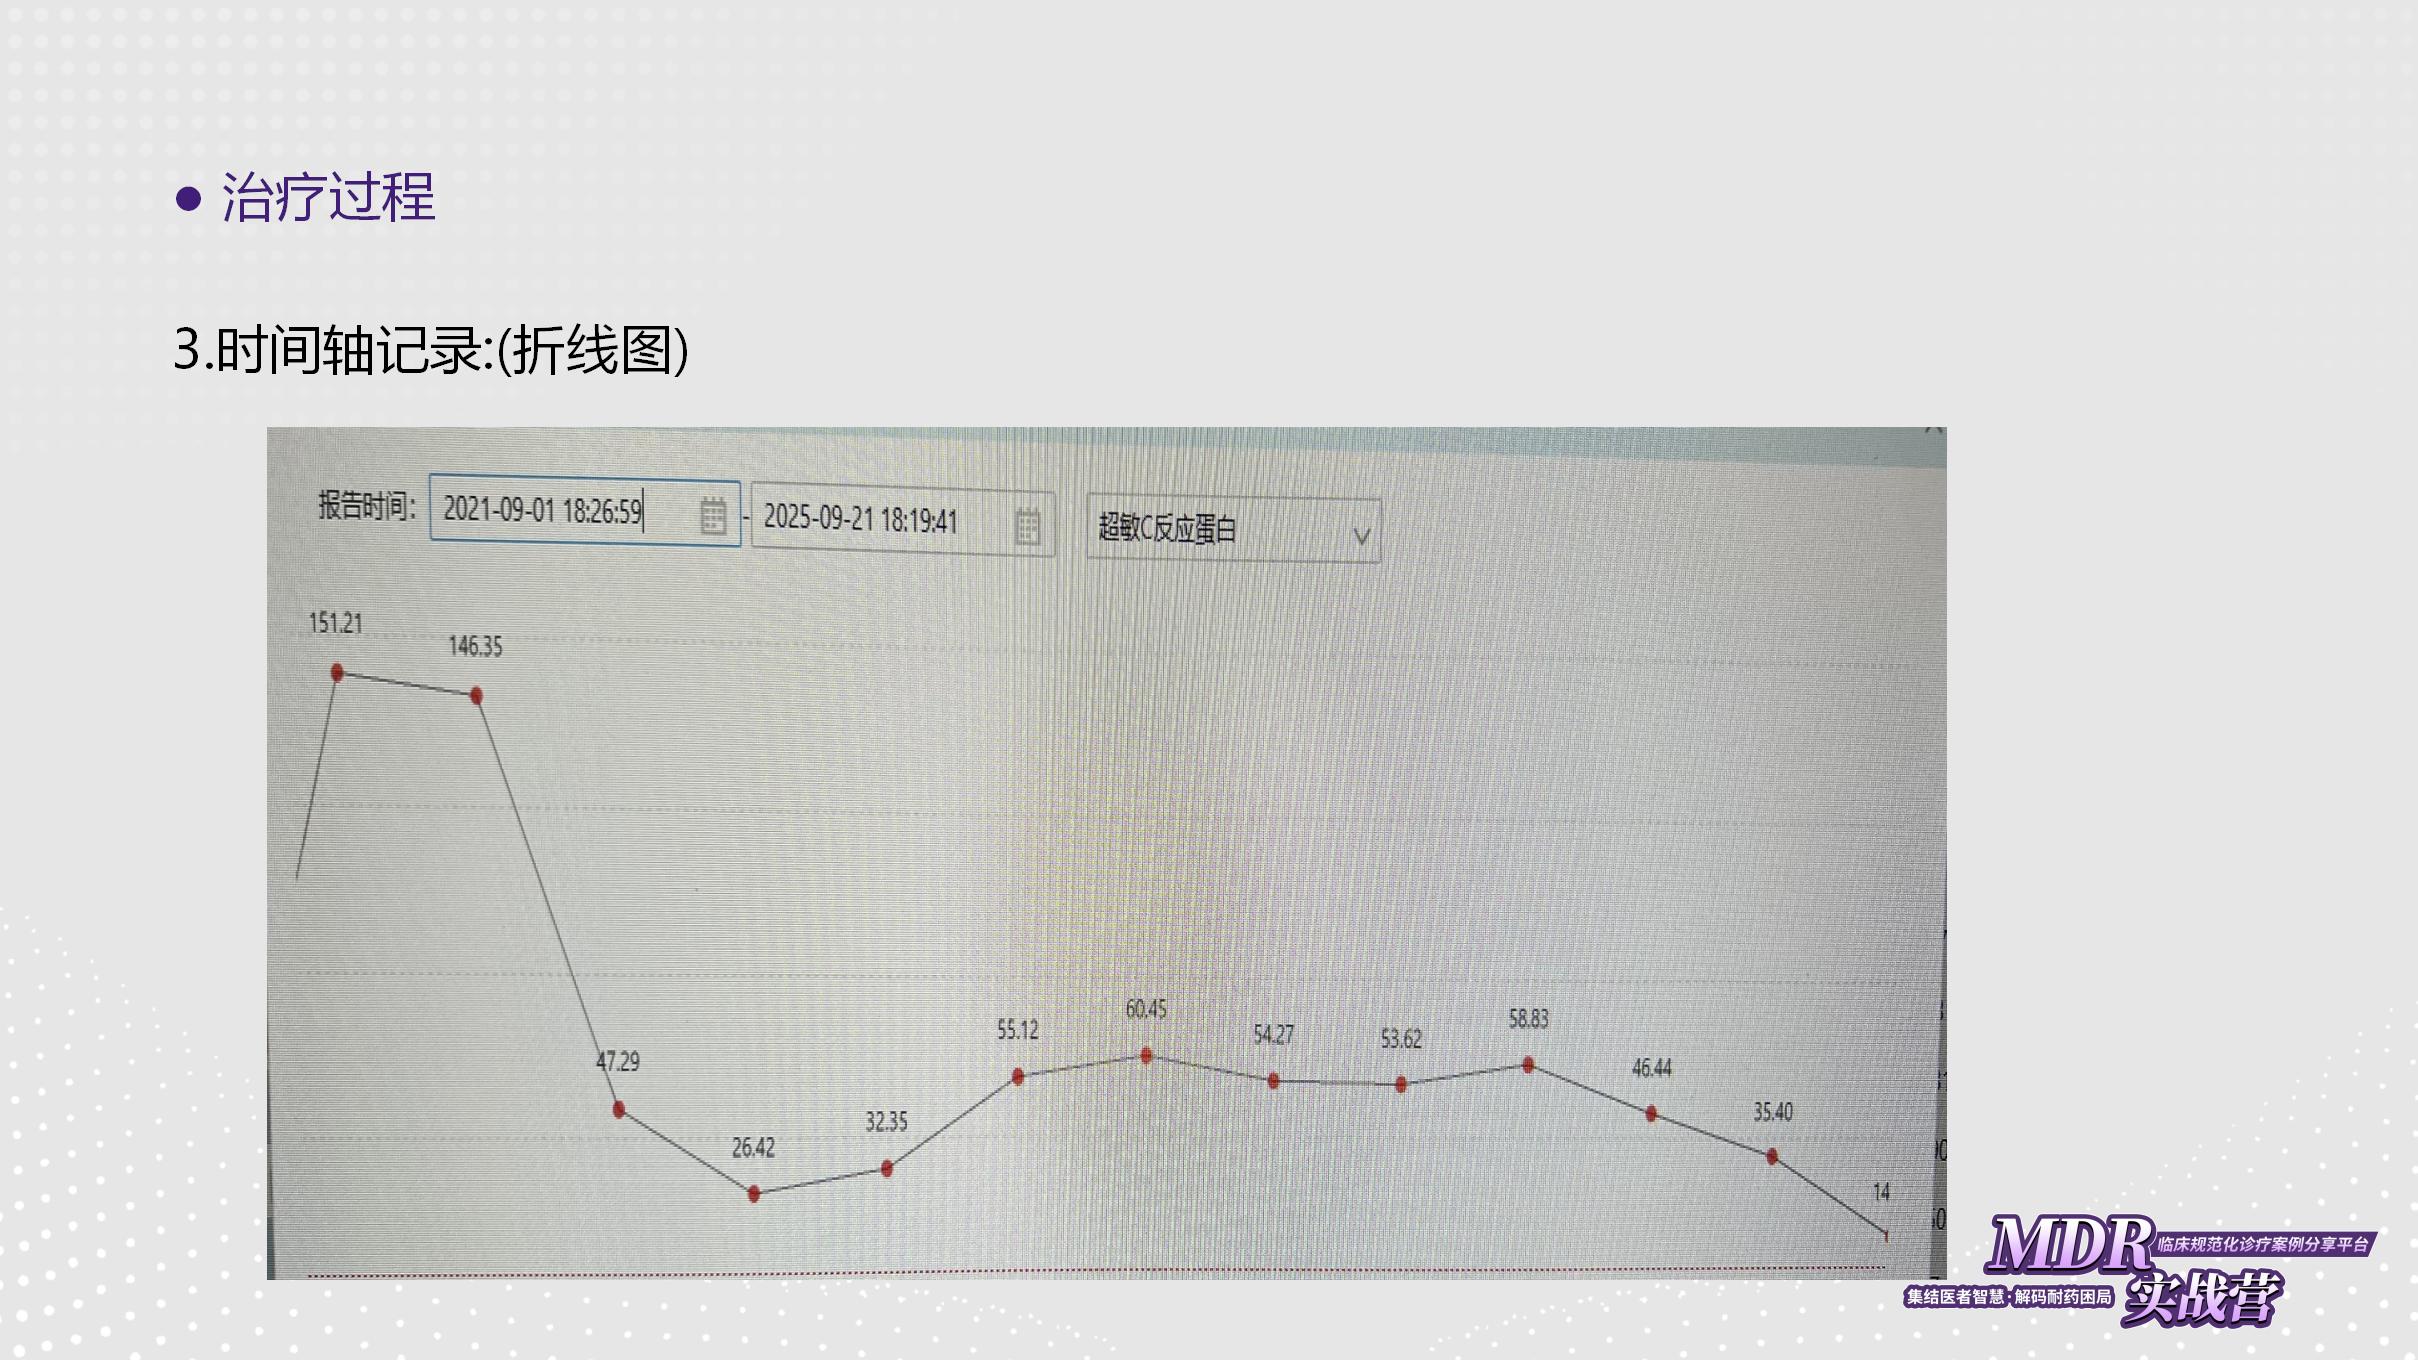2418x1360 pixels.
Task: Select the 47.29 data point
Action: pyautogui.click(x=619, y=1109)
